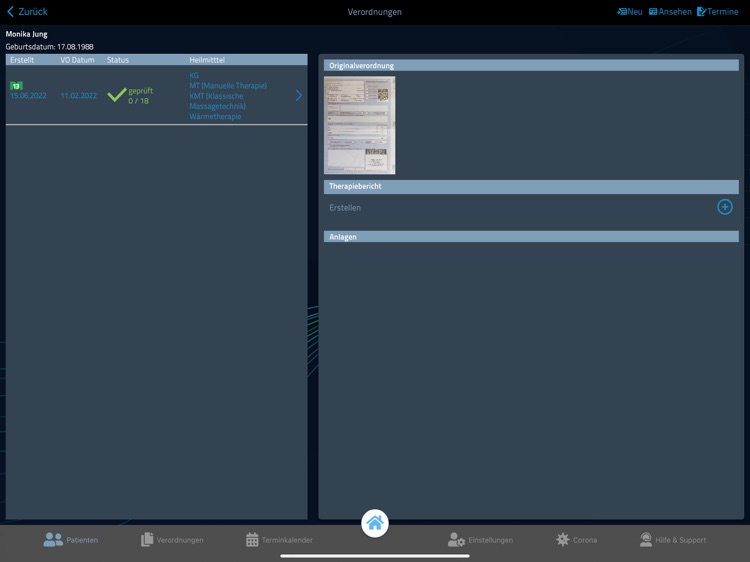Add a therapy report with plus icon
Screen dimensions: 750x562
pos(725,207)
